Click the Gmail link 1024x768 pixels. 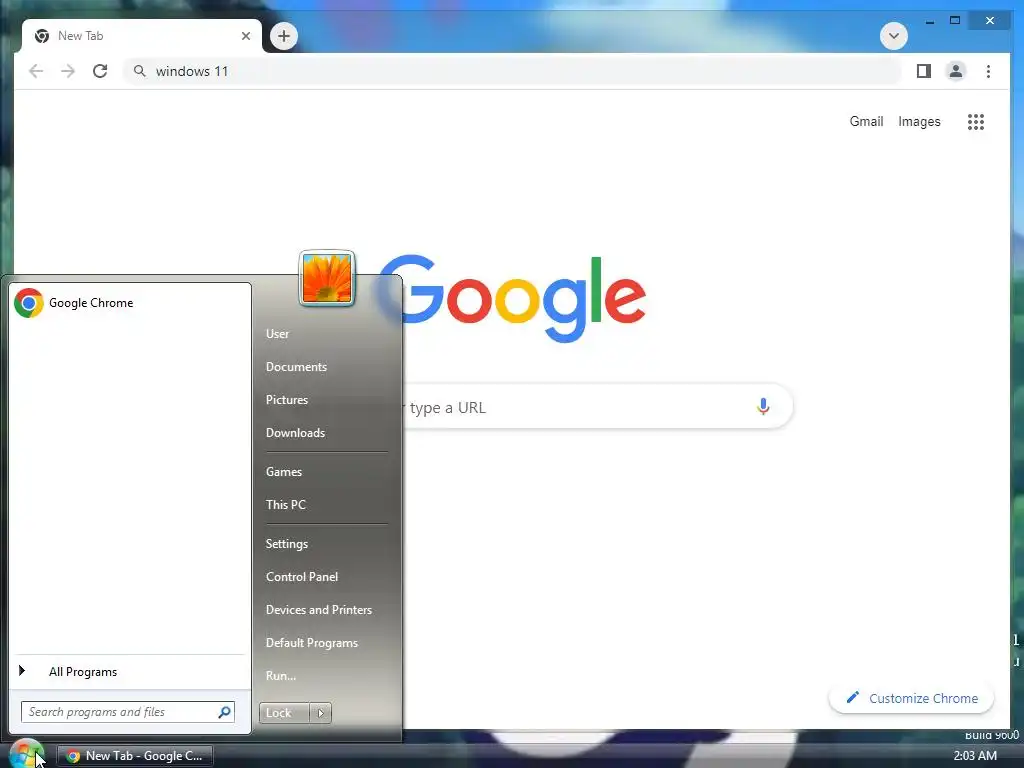[866, 121]
